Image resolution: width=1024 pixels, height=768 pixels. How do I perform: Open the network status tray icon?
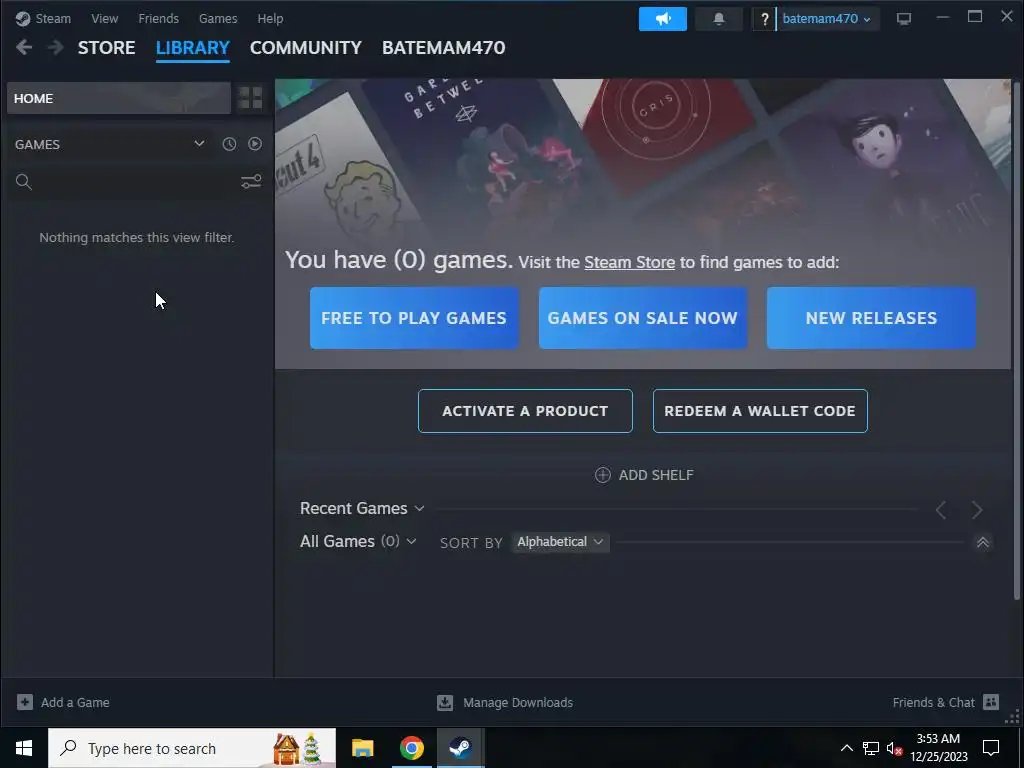[x=871, y=748]
